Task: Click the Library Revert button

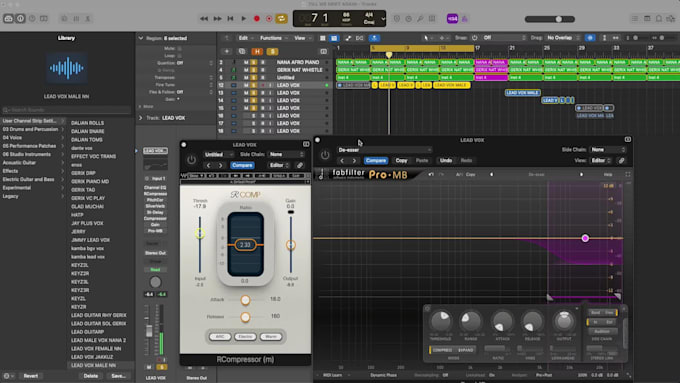Action: 31,376
